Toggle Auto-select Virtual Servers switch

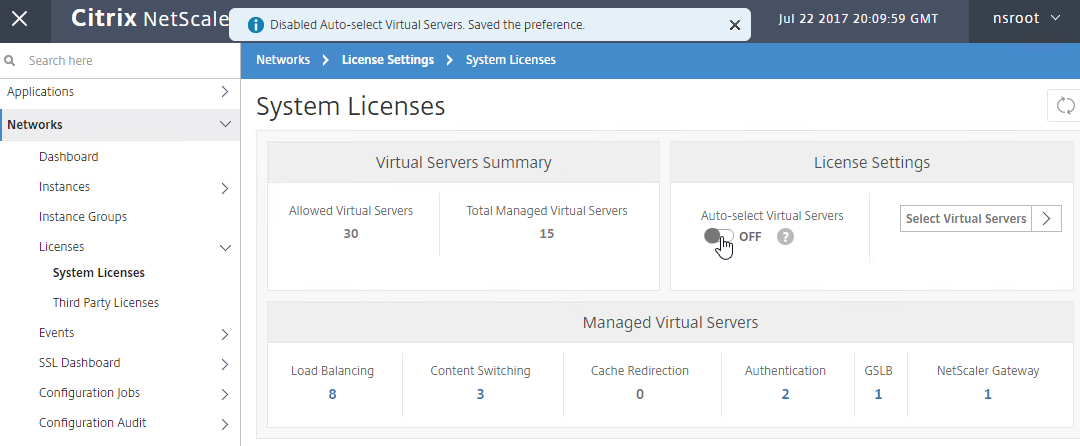[718, 237]
